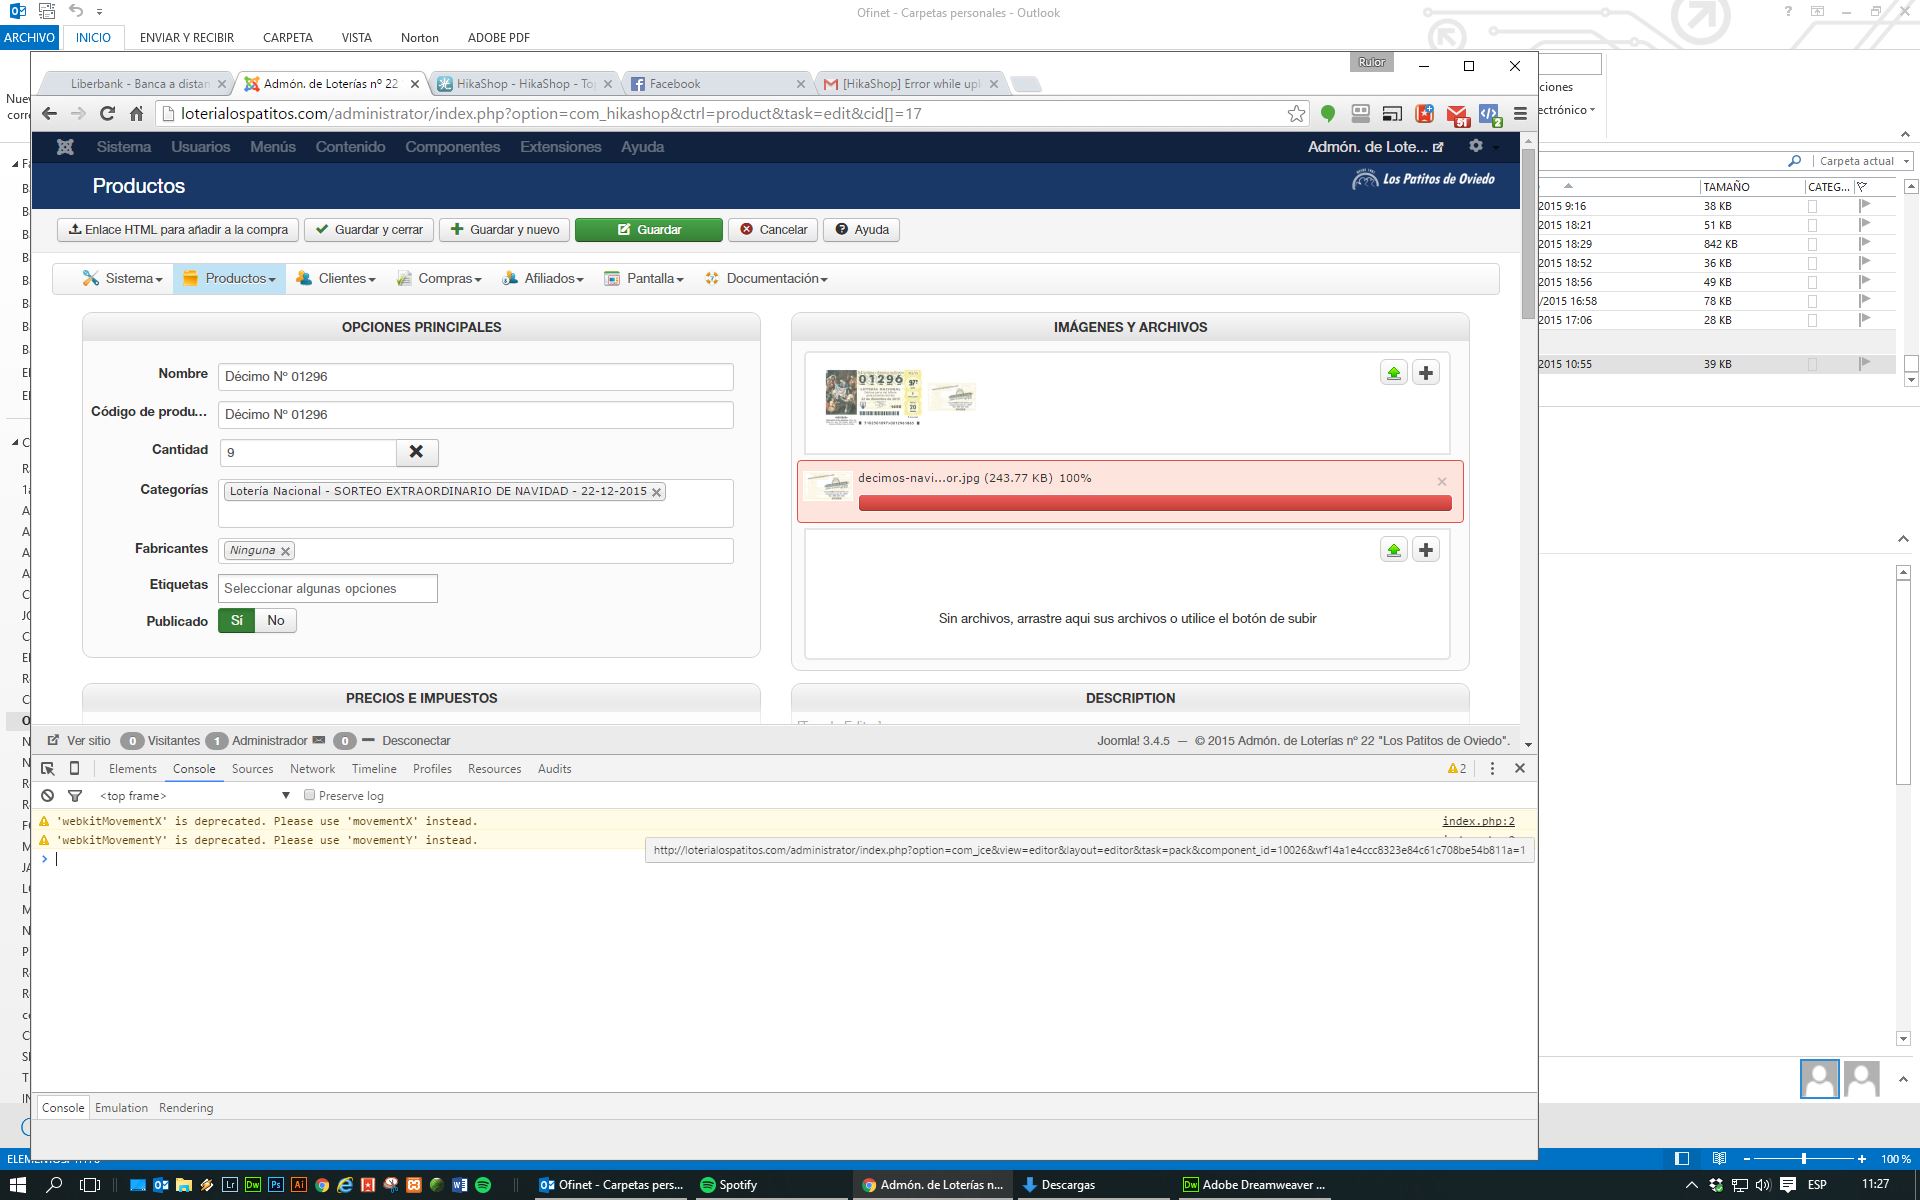
Task: Click the green Guardar button
Action: coord(648,229)
